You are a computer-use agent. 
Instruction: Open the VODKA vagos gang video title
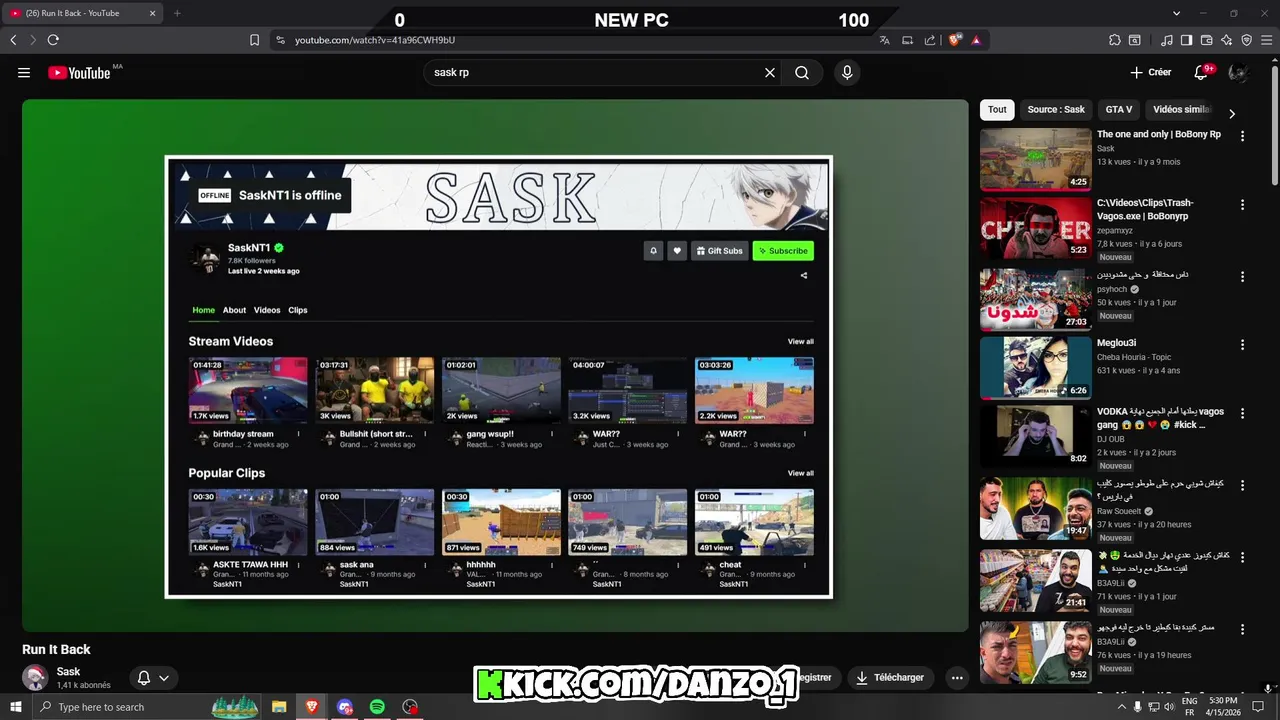(1162, 418)
